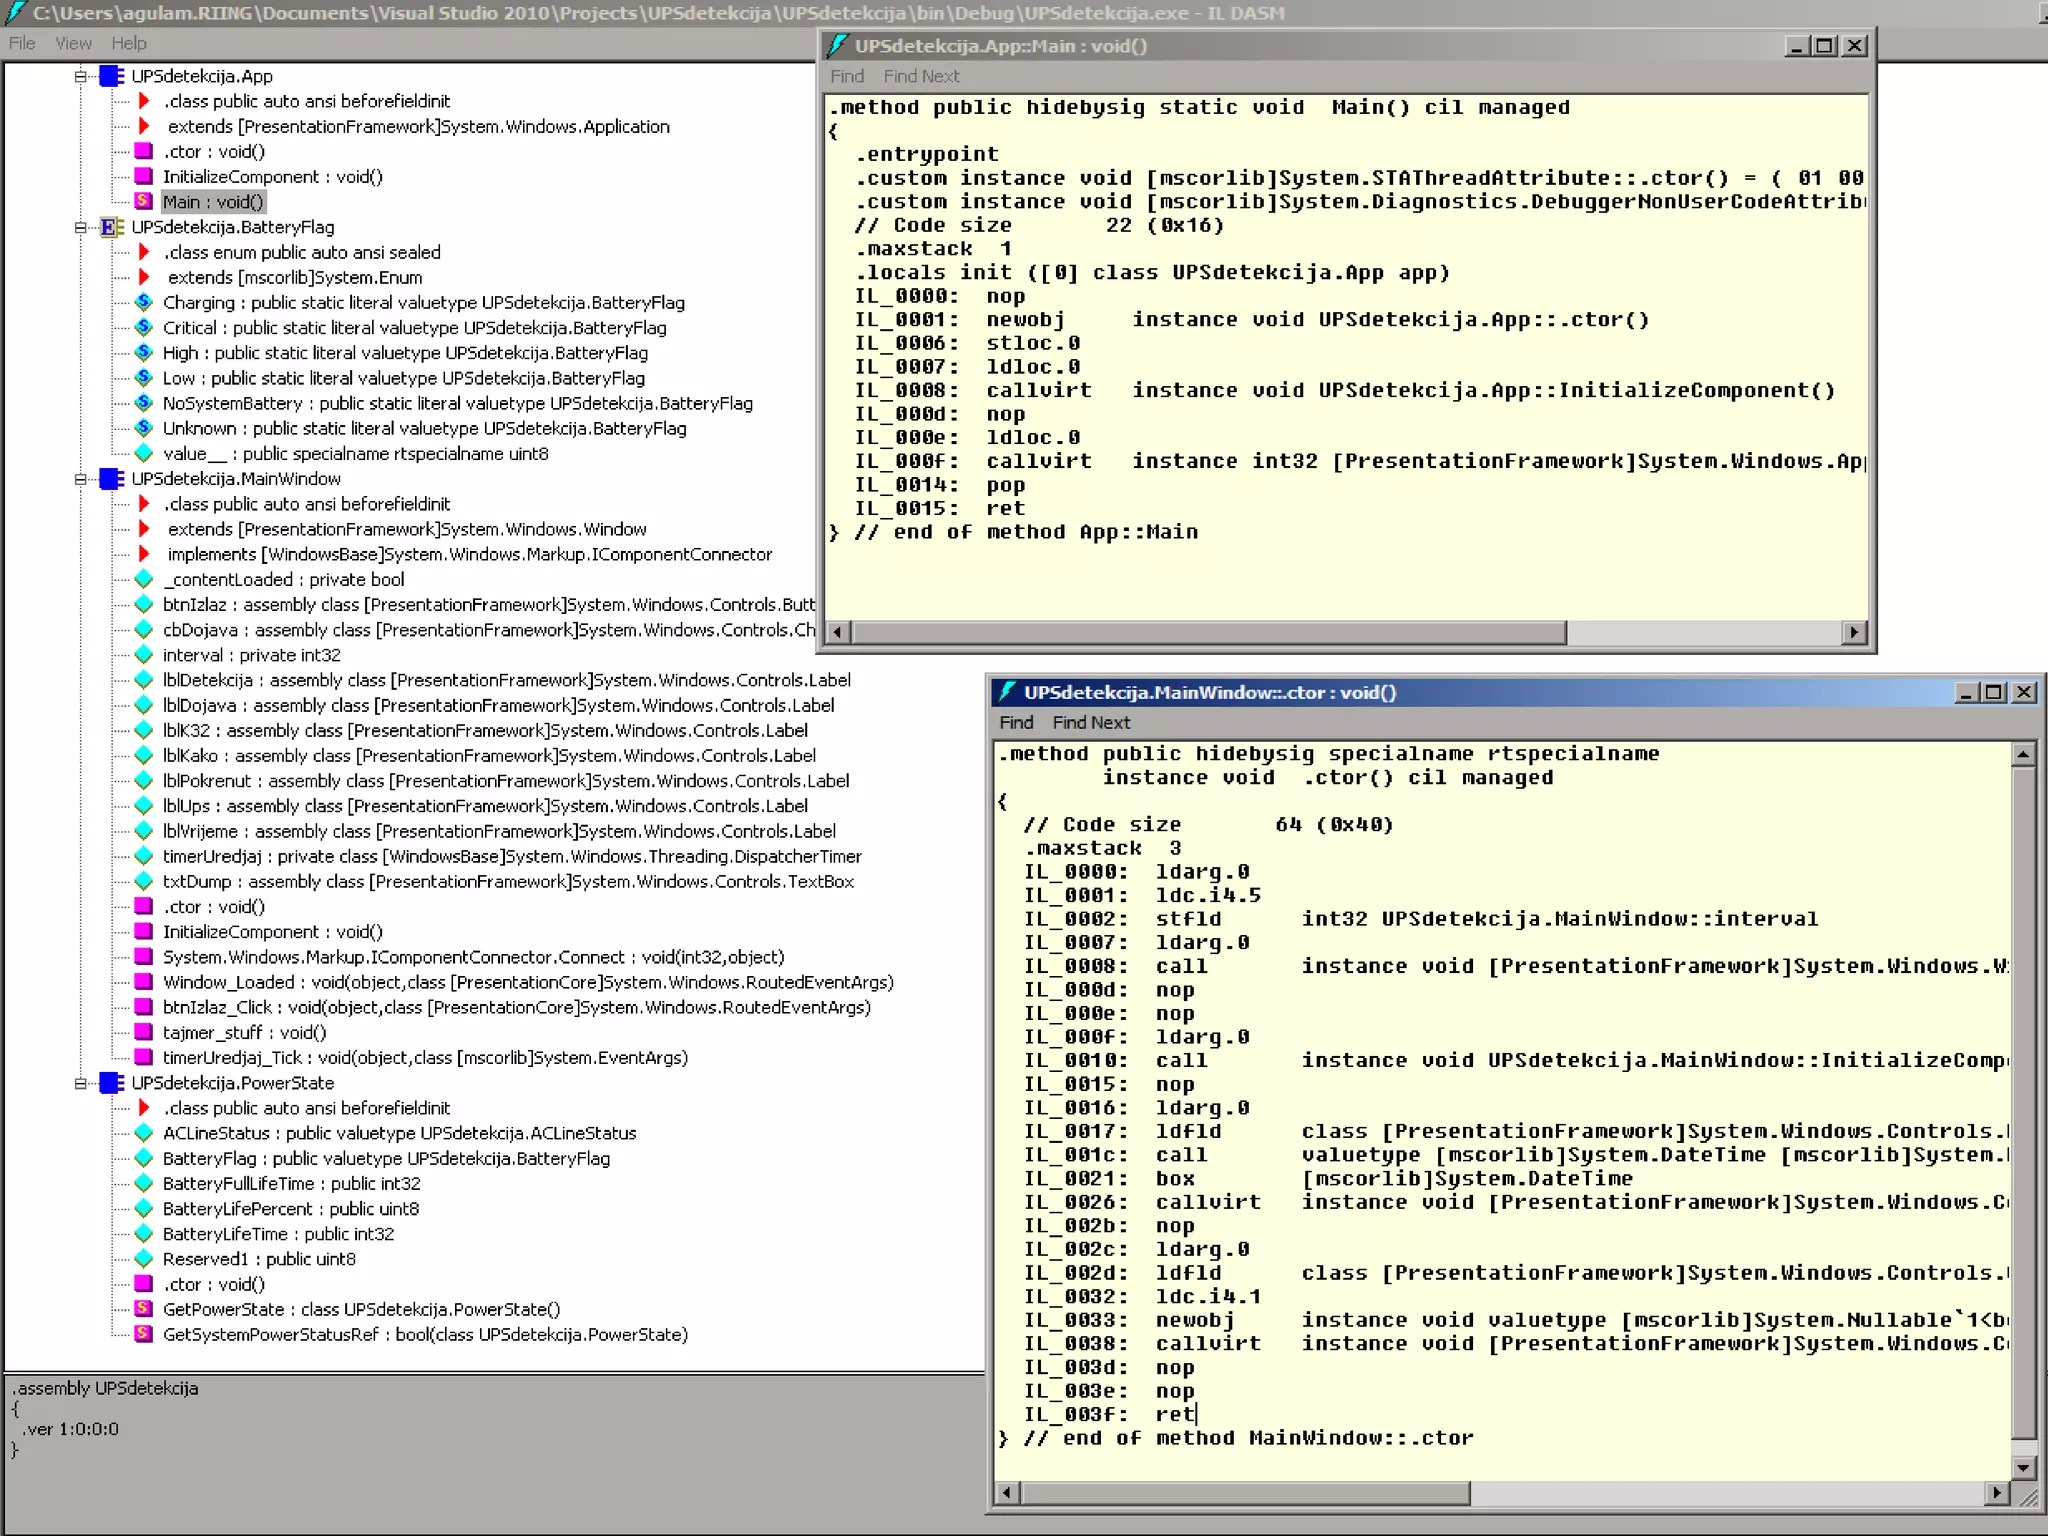Open the View menu
This screenshot has height=1536, width=2048.
(73, 43)
